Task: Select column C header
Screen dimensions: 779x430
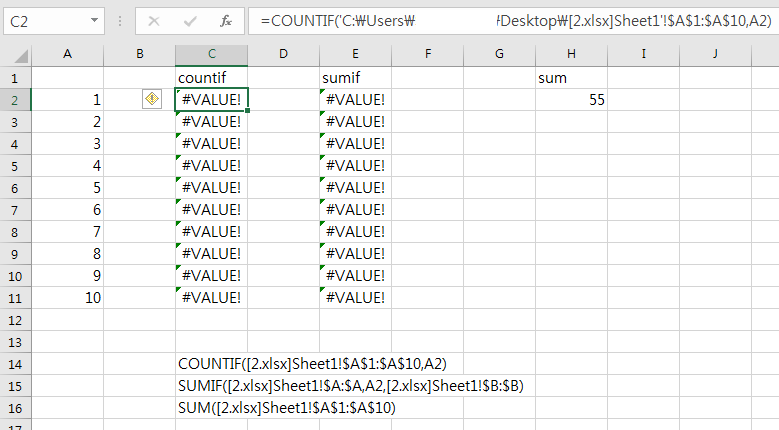Action: pos(212,54)
